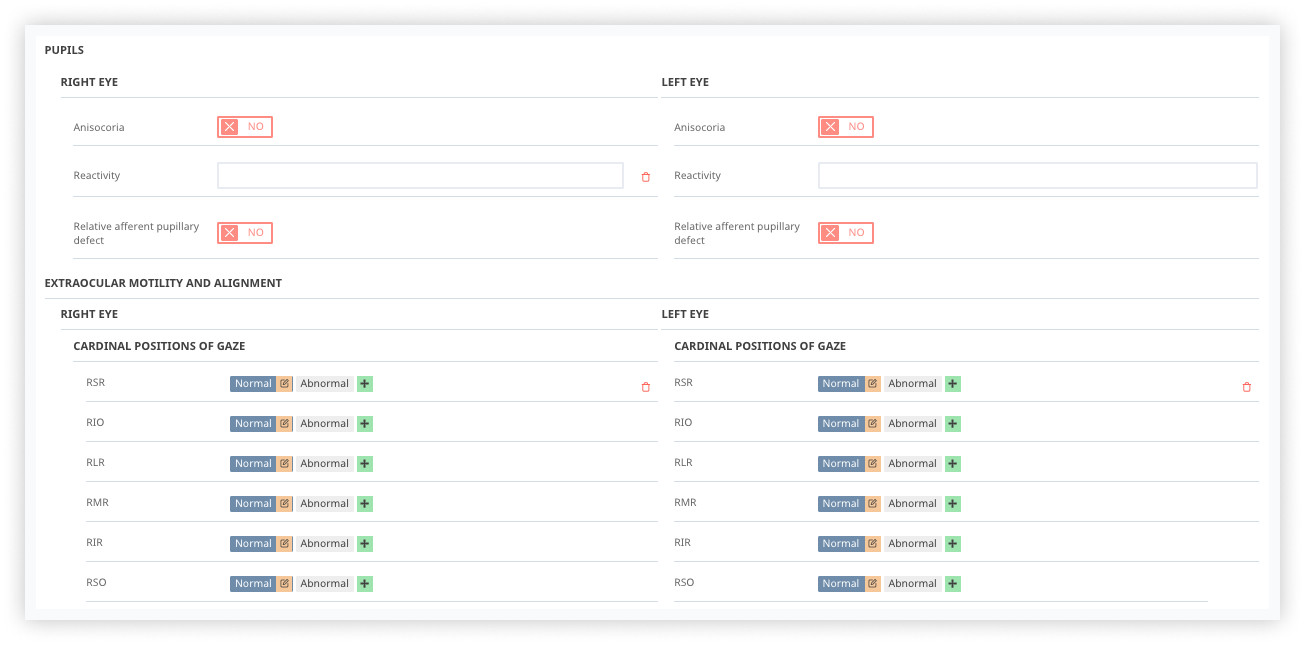Click the edit icon beside right eye RLR Normal

tap(285, 464)
